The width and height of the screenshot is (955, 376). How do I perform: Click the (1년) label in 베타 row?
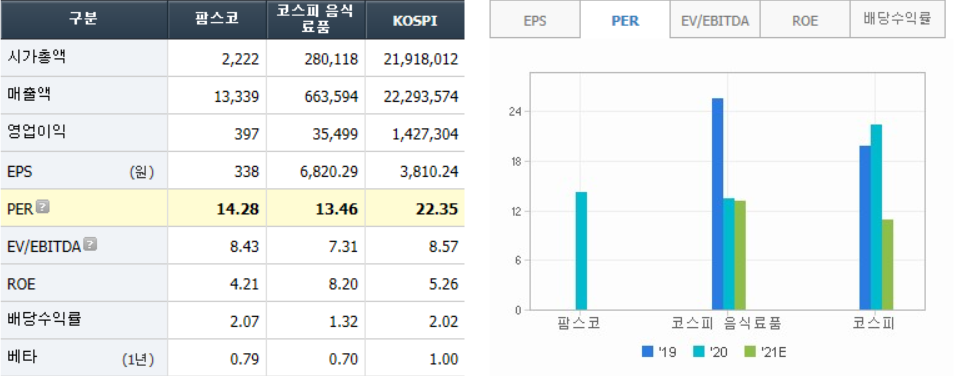pyautogui.click(x=138, y=360)
